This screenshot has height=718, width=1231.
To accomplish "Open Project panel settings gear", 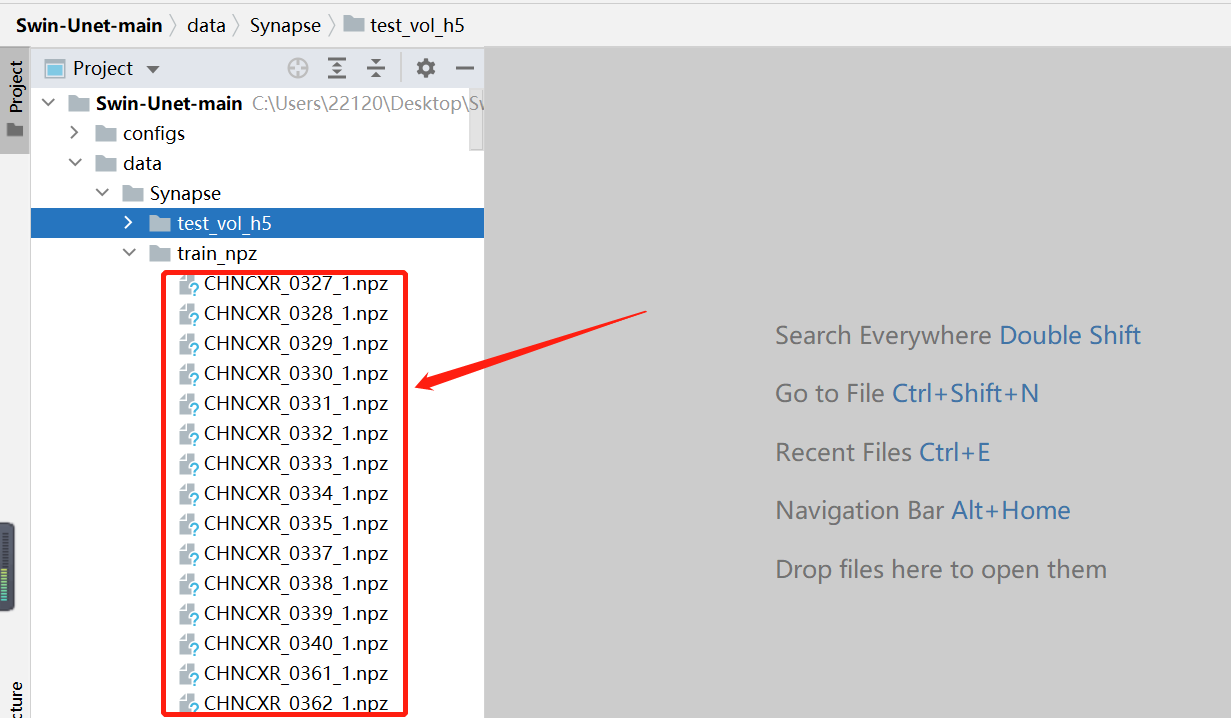I will (x=426, y=68).
